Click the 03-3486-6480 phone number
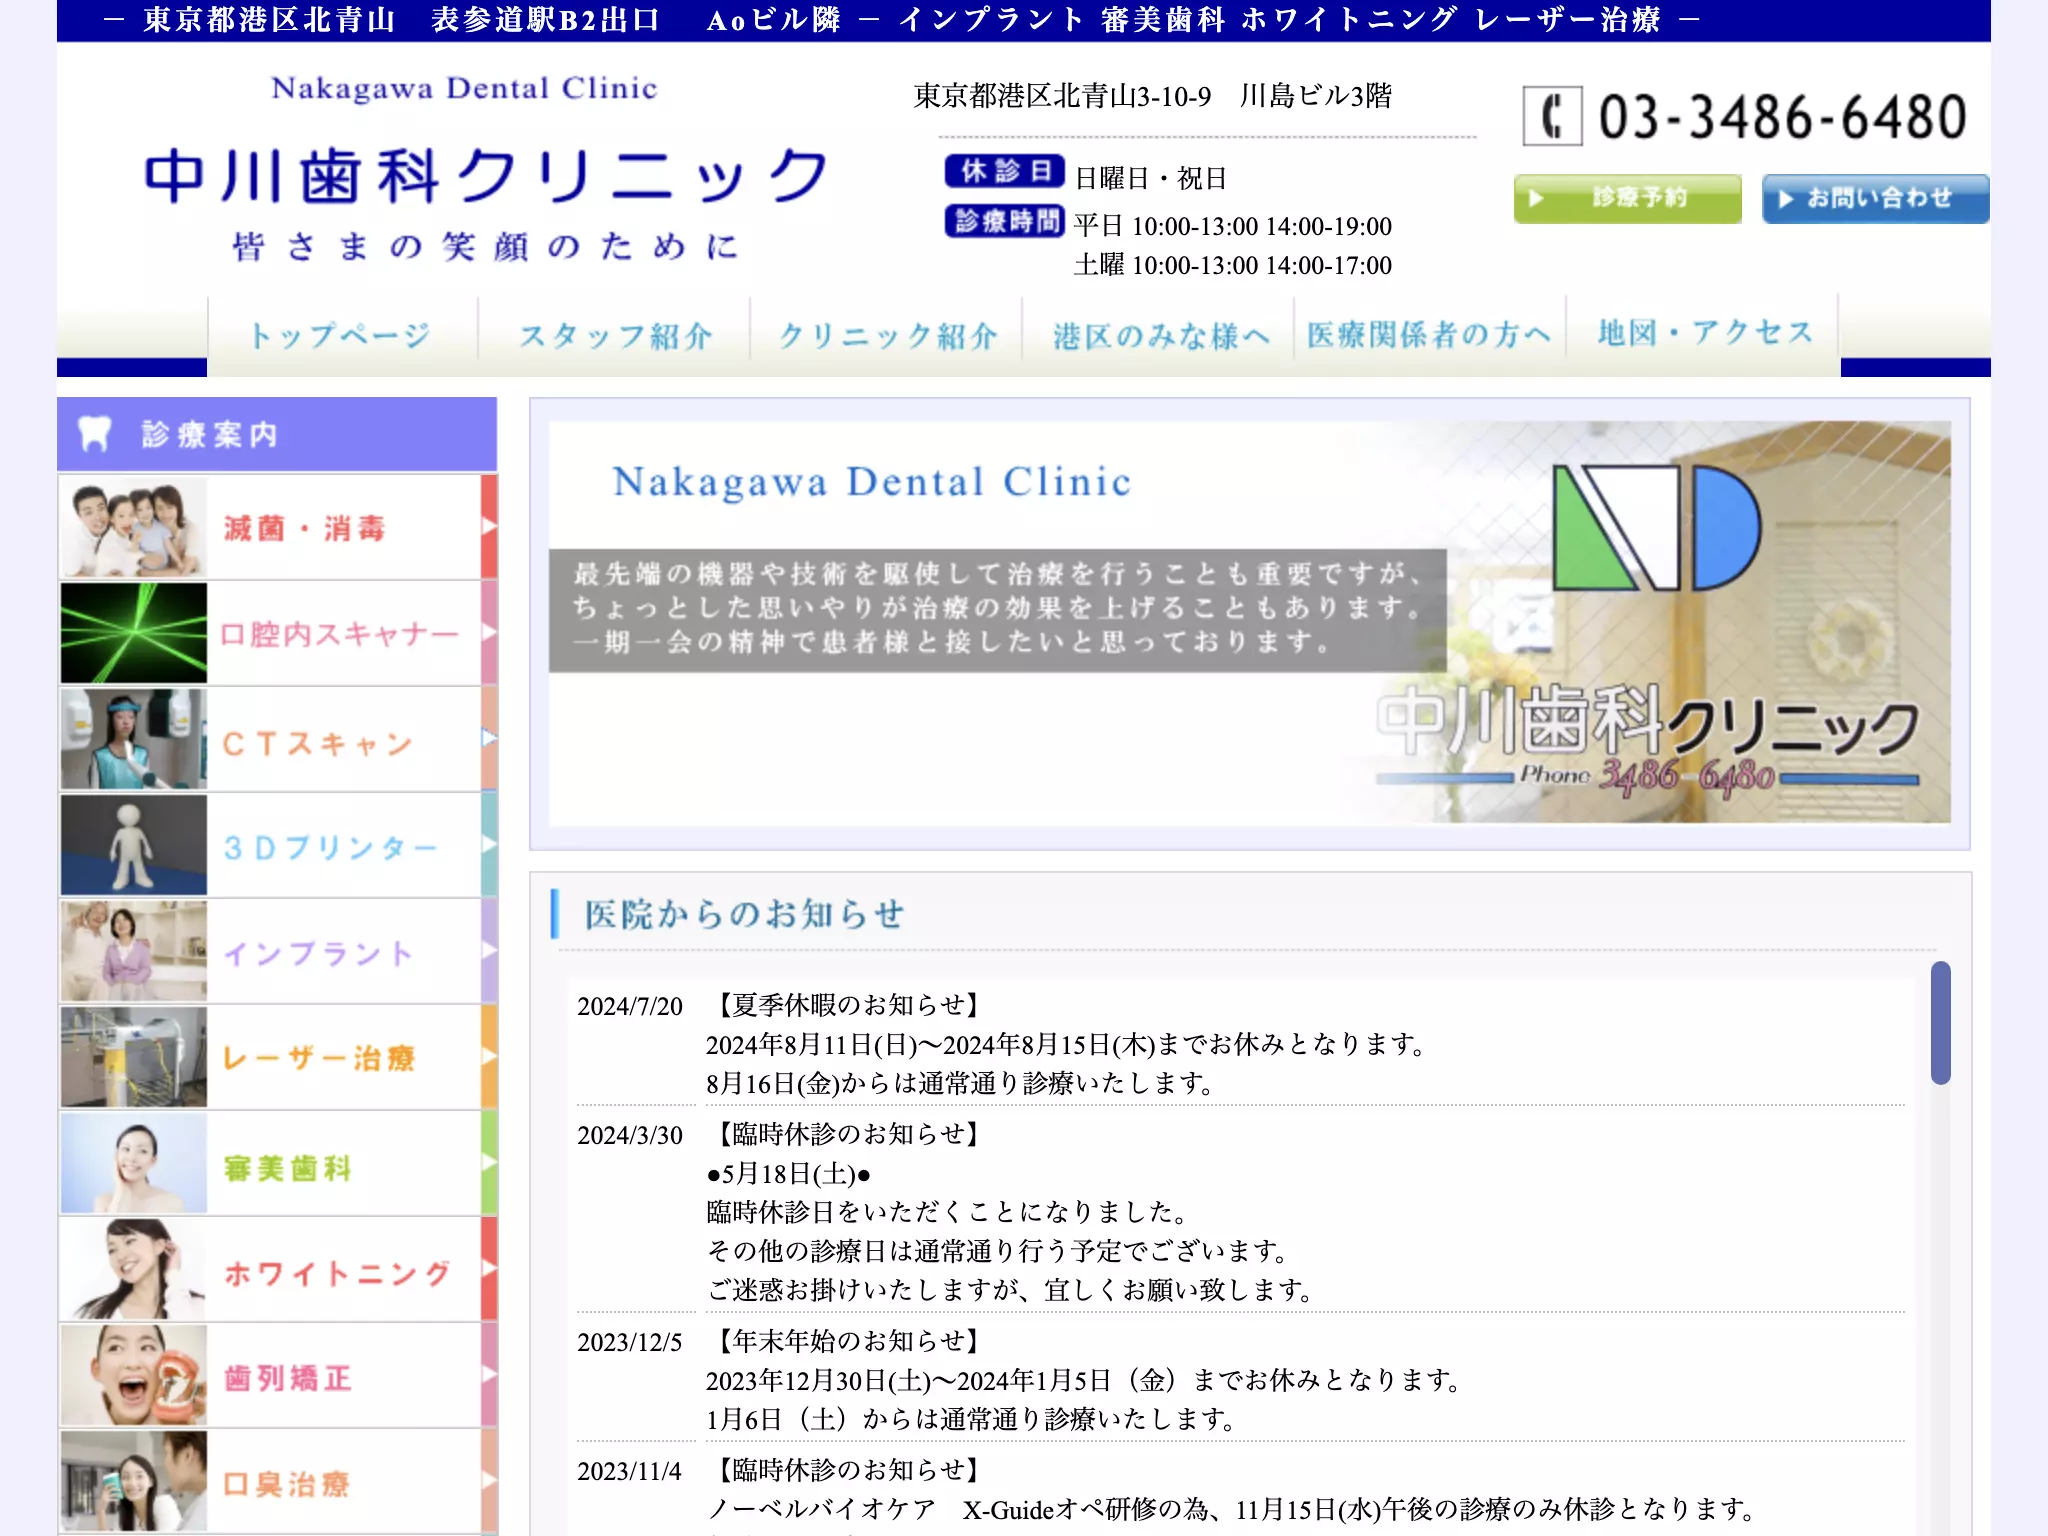This screenshot has height=1536, width=2048. tap(1782, 117)
